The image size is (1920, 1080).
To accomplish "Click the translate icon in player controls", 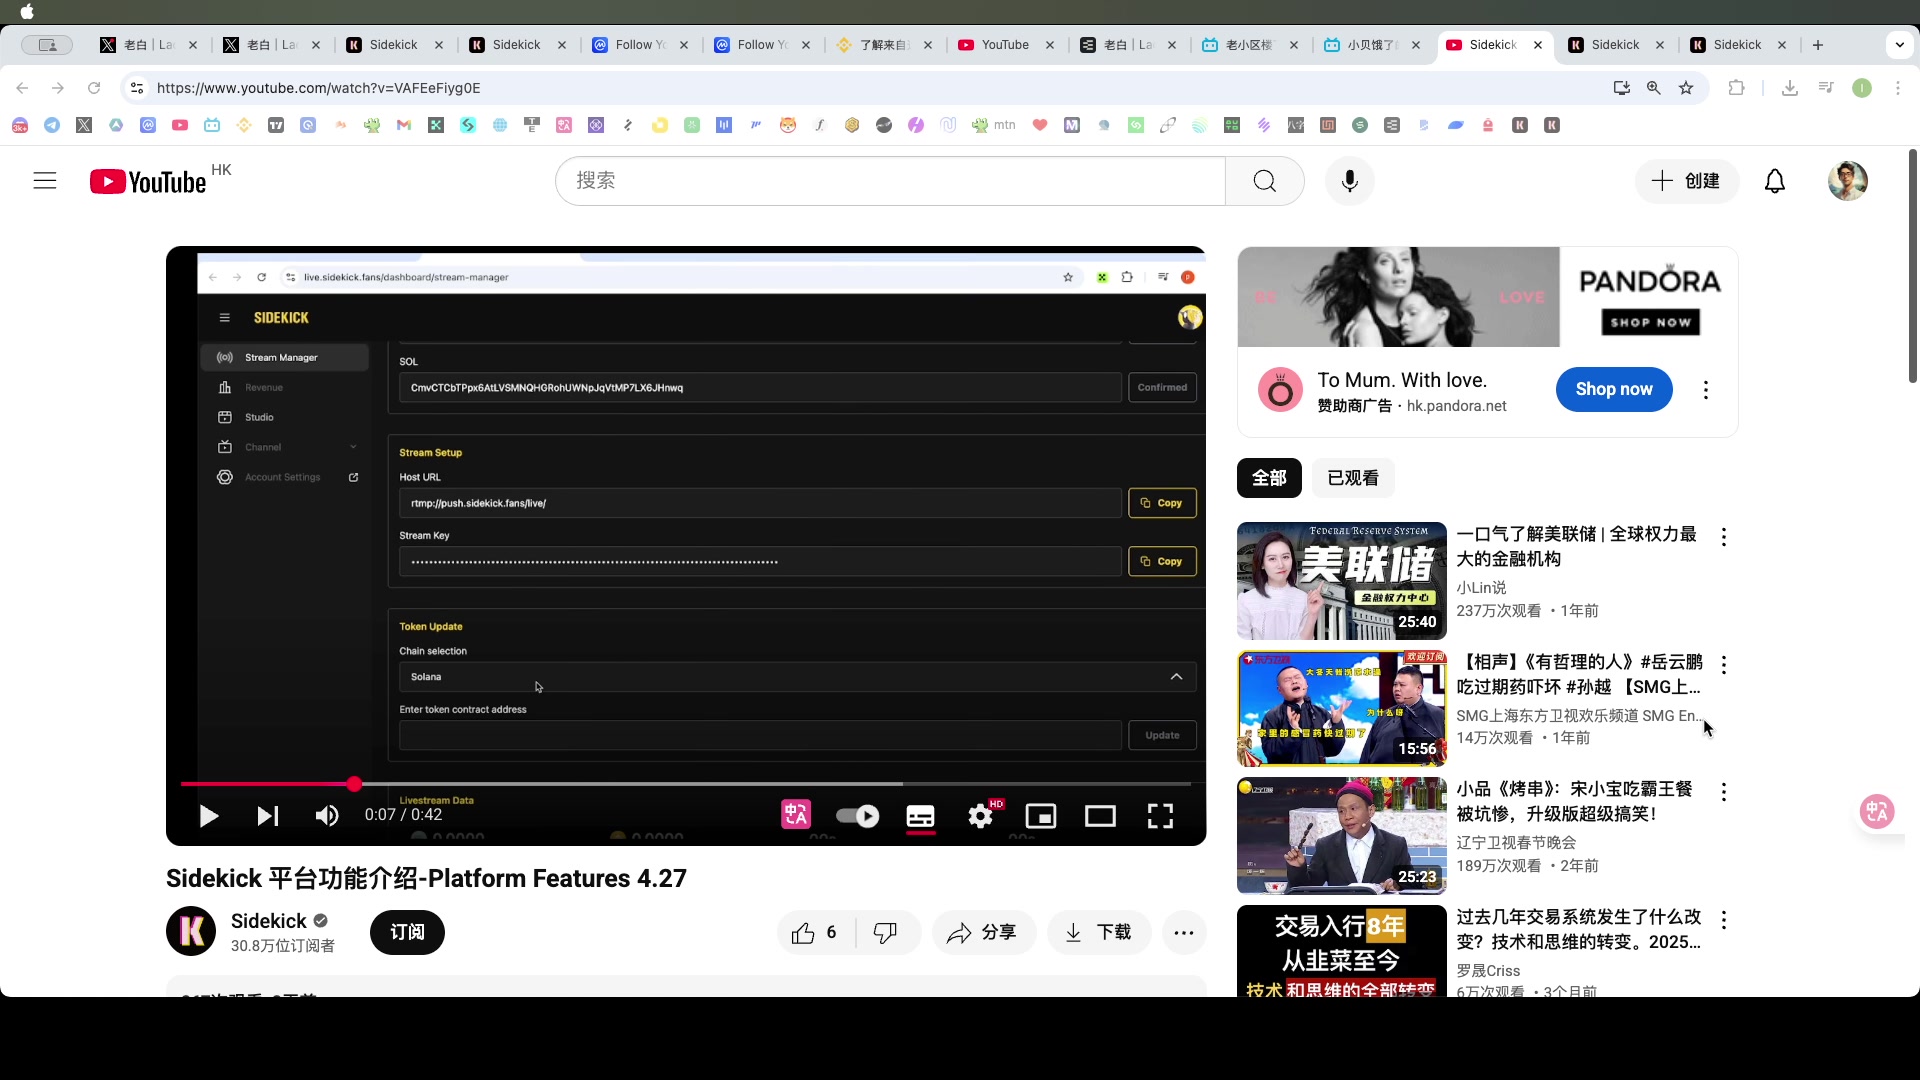I will tap(796, 815).
